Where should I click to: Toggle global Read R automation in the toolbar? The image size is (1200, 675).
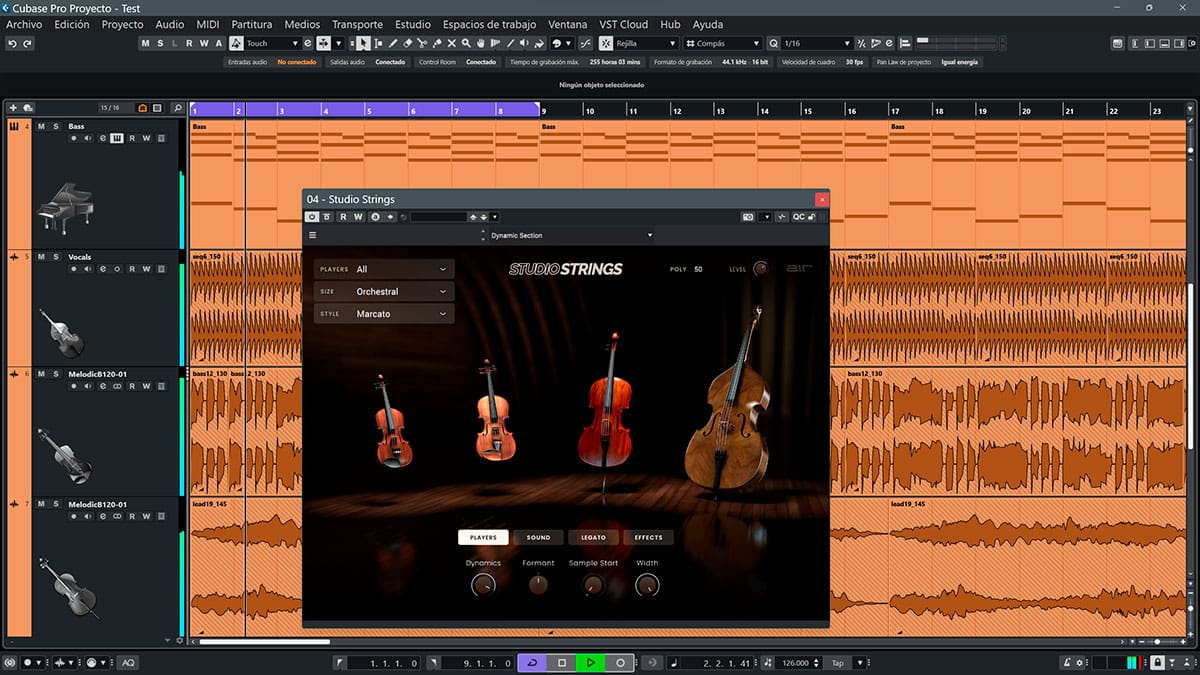(189, 43)
